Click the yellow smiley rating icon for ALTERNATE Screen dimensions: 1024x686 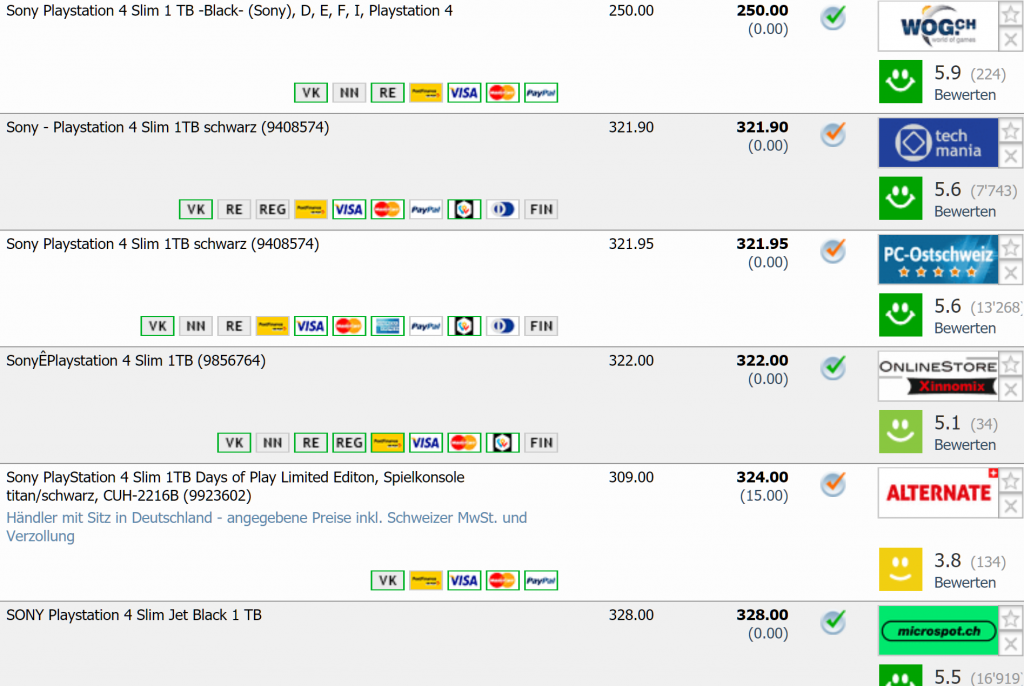(x=900, y=569)
